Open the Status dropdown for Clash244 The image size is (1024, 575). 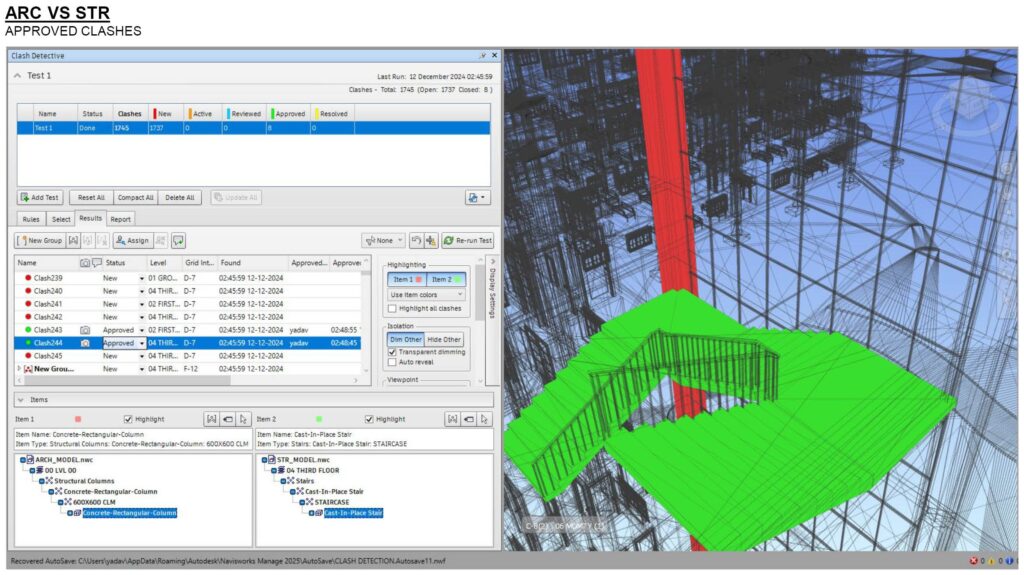[x=142, y=343]
